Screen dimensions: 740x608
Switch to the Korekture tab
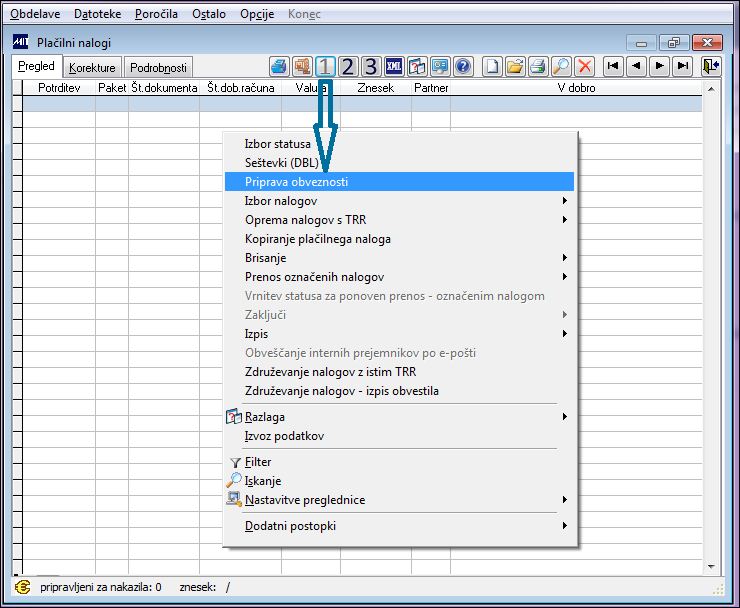point(92,68)
